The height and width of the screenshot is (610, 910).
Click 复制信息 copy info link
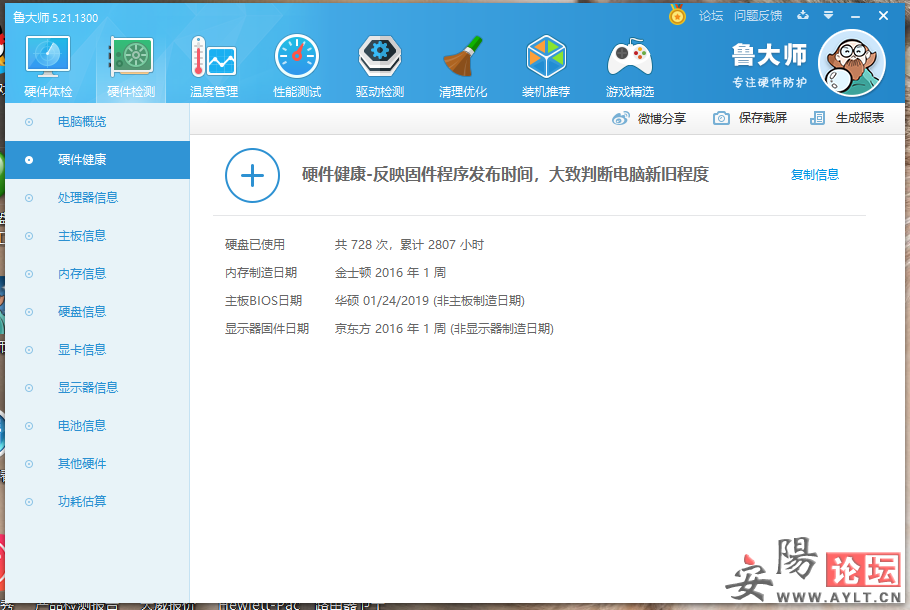point(815,175)
